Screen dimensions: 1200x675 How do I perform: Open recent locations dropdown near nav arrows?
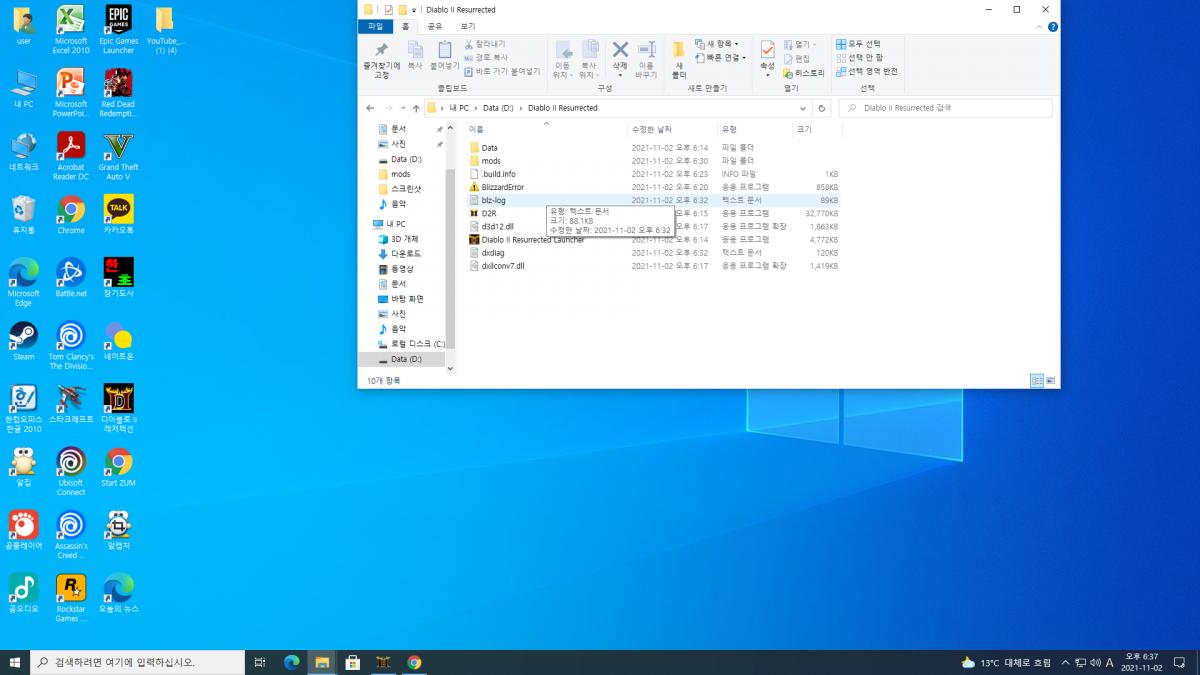coord(402,108)
